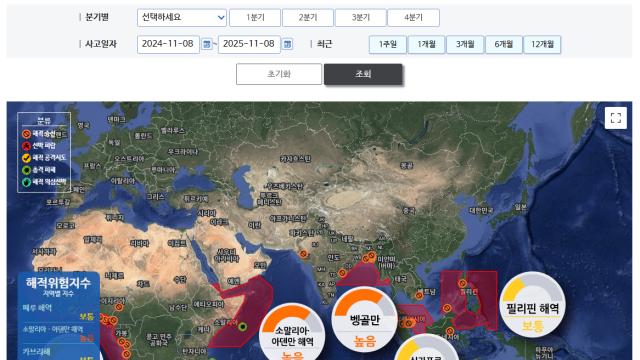The width and height of the screenshot is (640, 360).
Task: Click the 해적습격 legend icon
Action: tap(27, 134)
